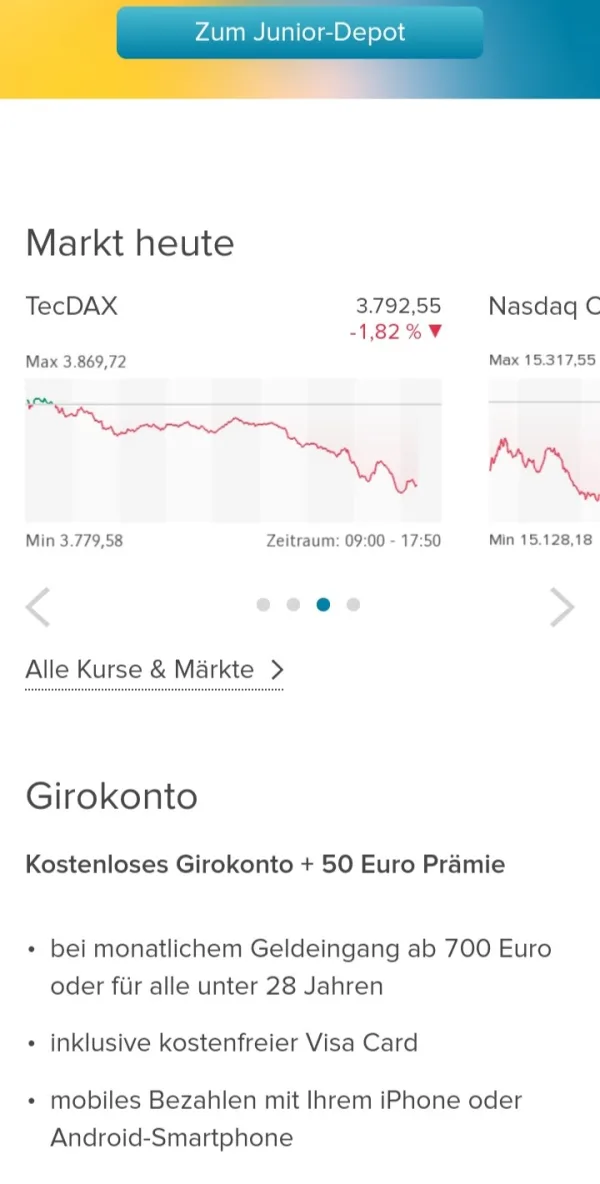Click the TecDAX index title
The image size is (600, 1184).
tap(71, 306)
